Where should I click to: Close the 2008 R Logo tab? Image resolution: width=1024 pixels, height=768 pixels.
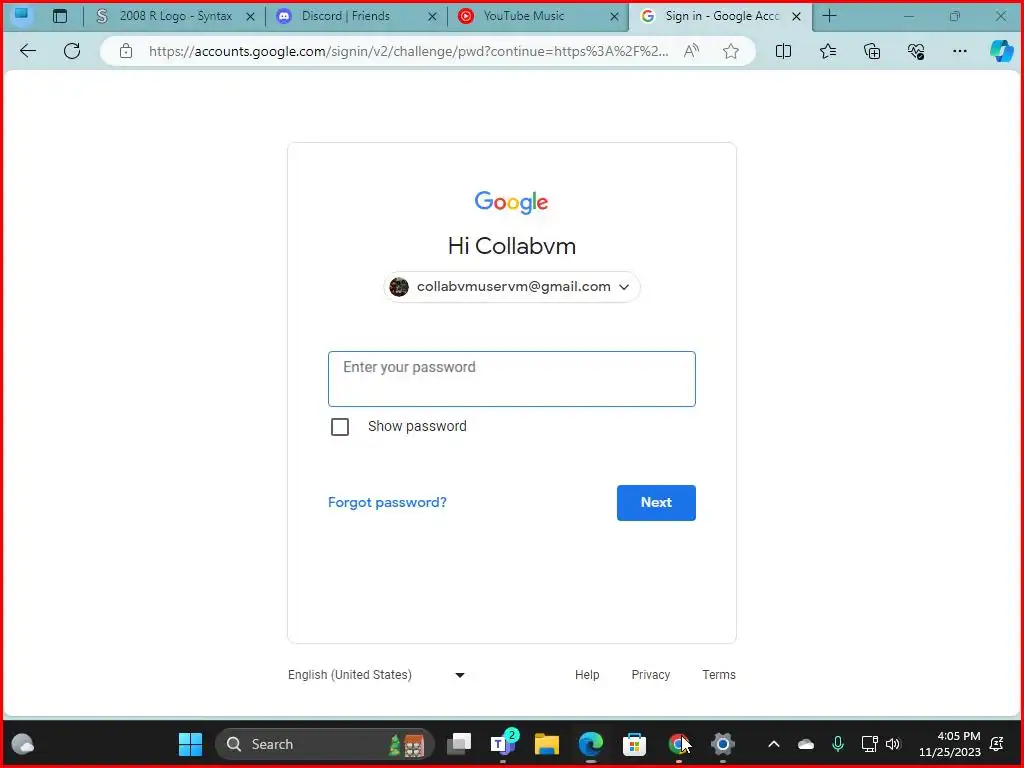point(250,16)
